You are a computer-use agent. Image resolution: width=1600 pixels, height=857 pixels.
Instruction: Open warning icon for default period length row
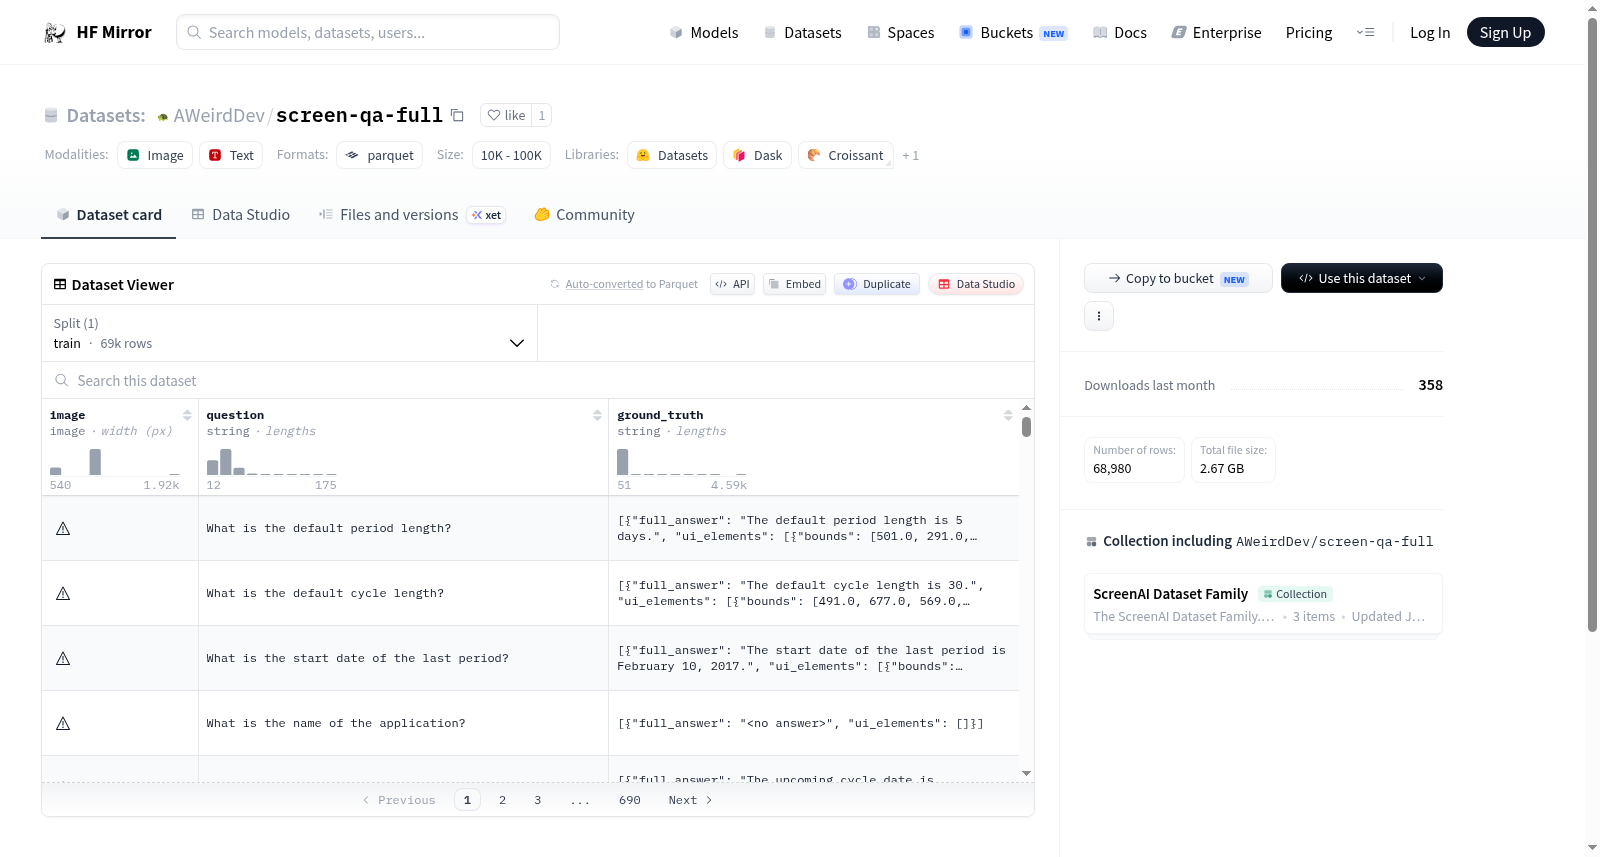[63, 528]
